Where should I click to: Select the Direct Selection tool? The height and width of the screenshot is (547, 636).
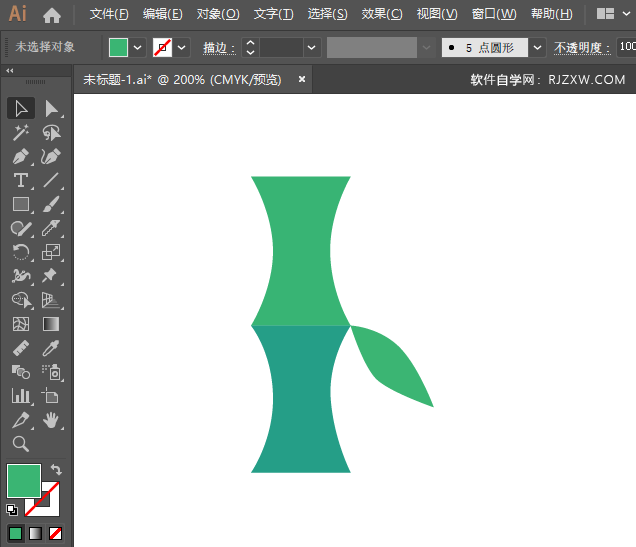(x=51, y=109)
